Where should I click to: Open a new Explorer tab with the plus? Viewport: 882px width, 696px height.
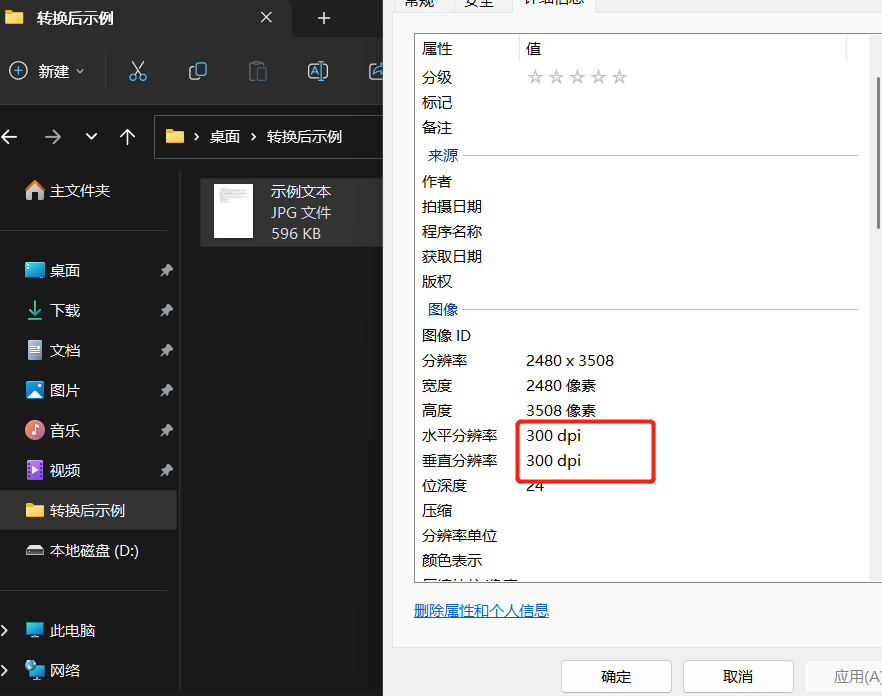point(322,18)
